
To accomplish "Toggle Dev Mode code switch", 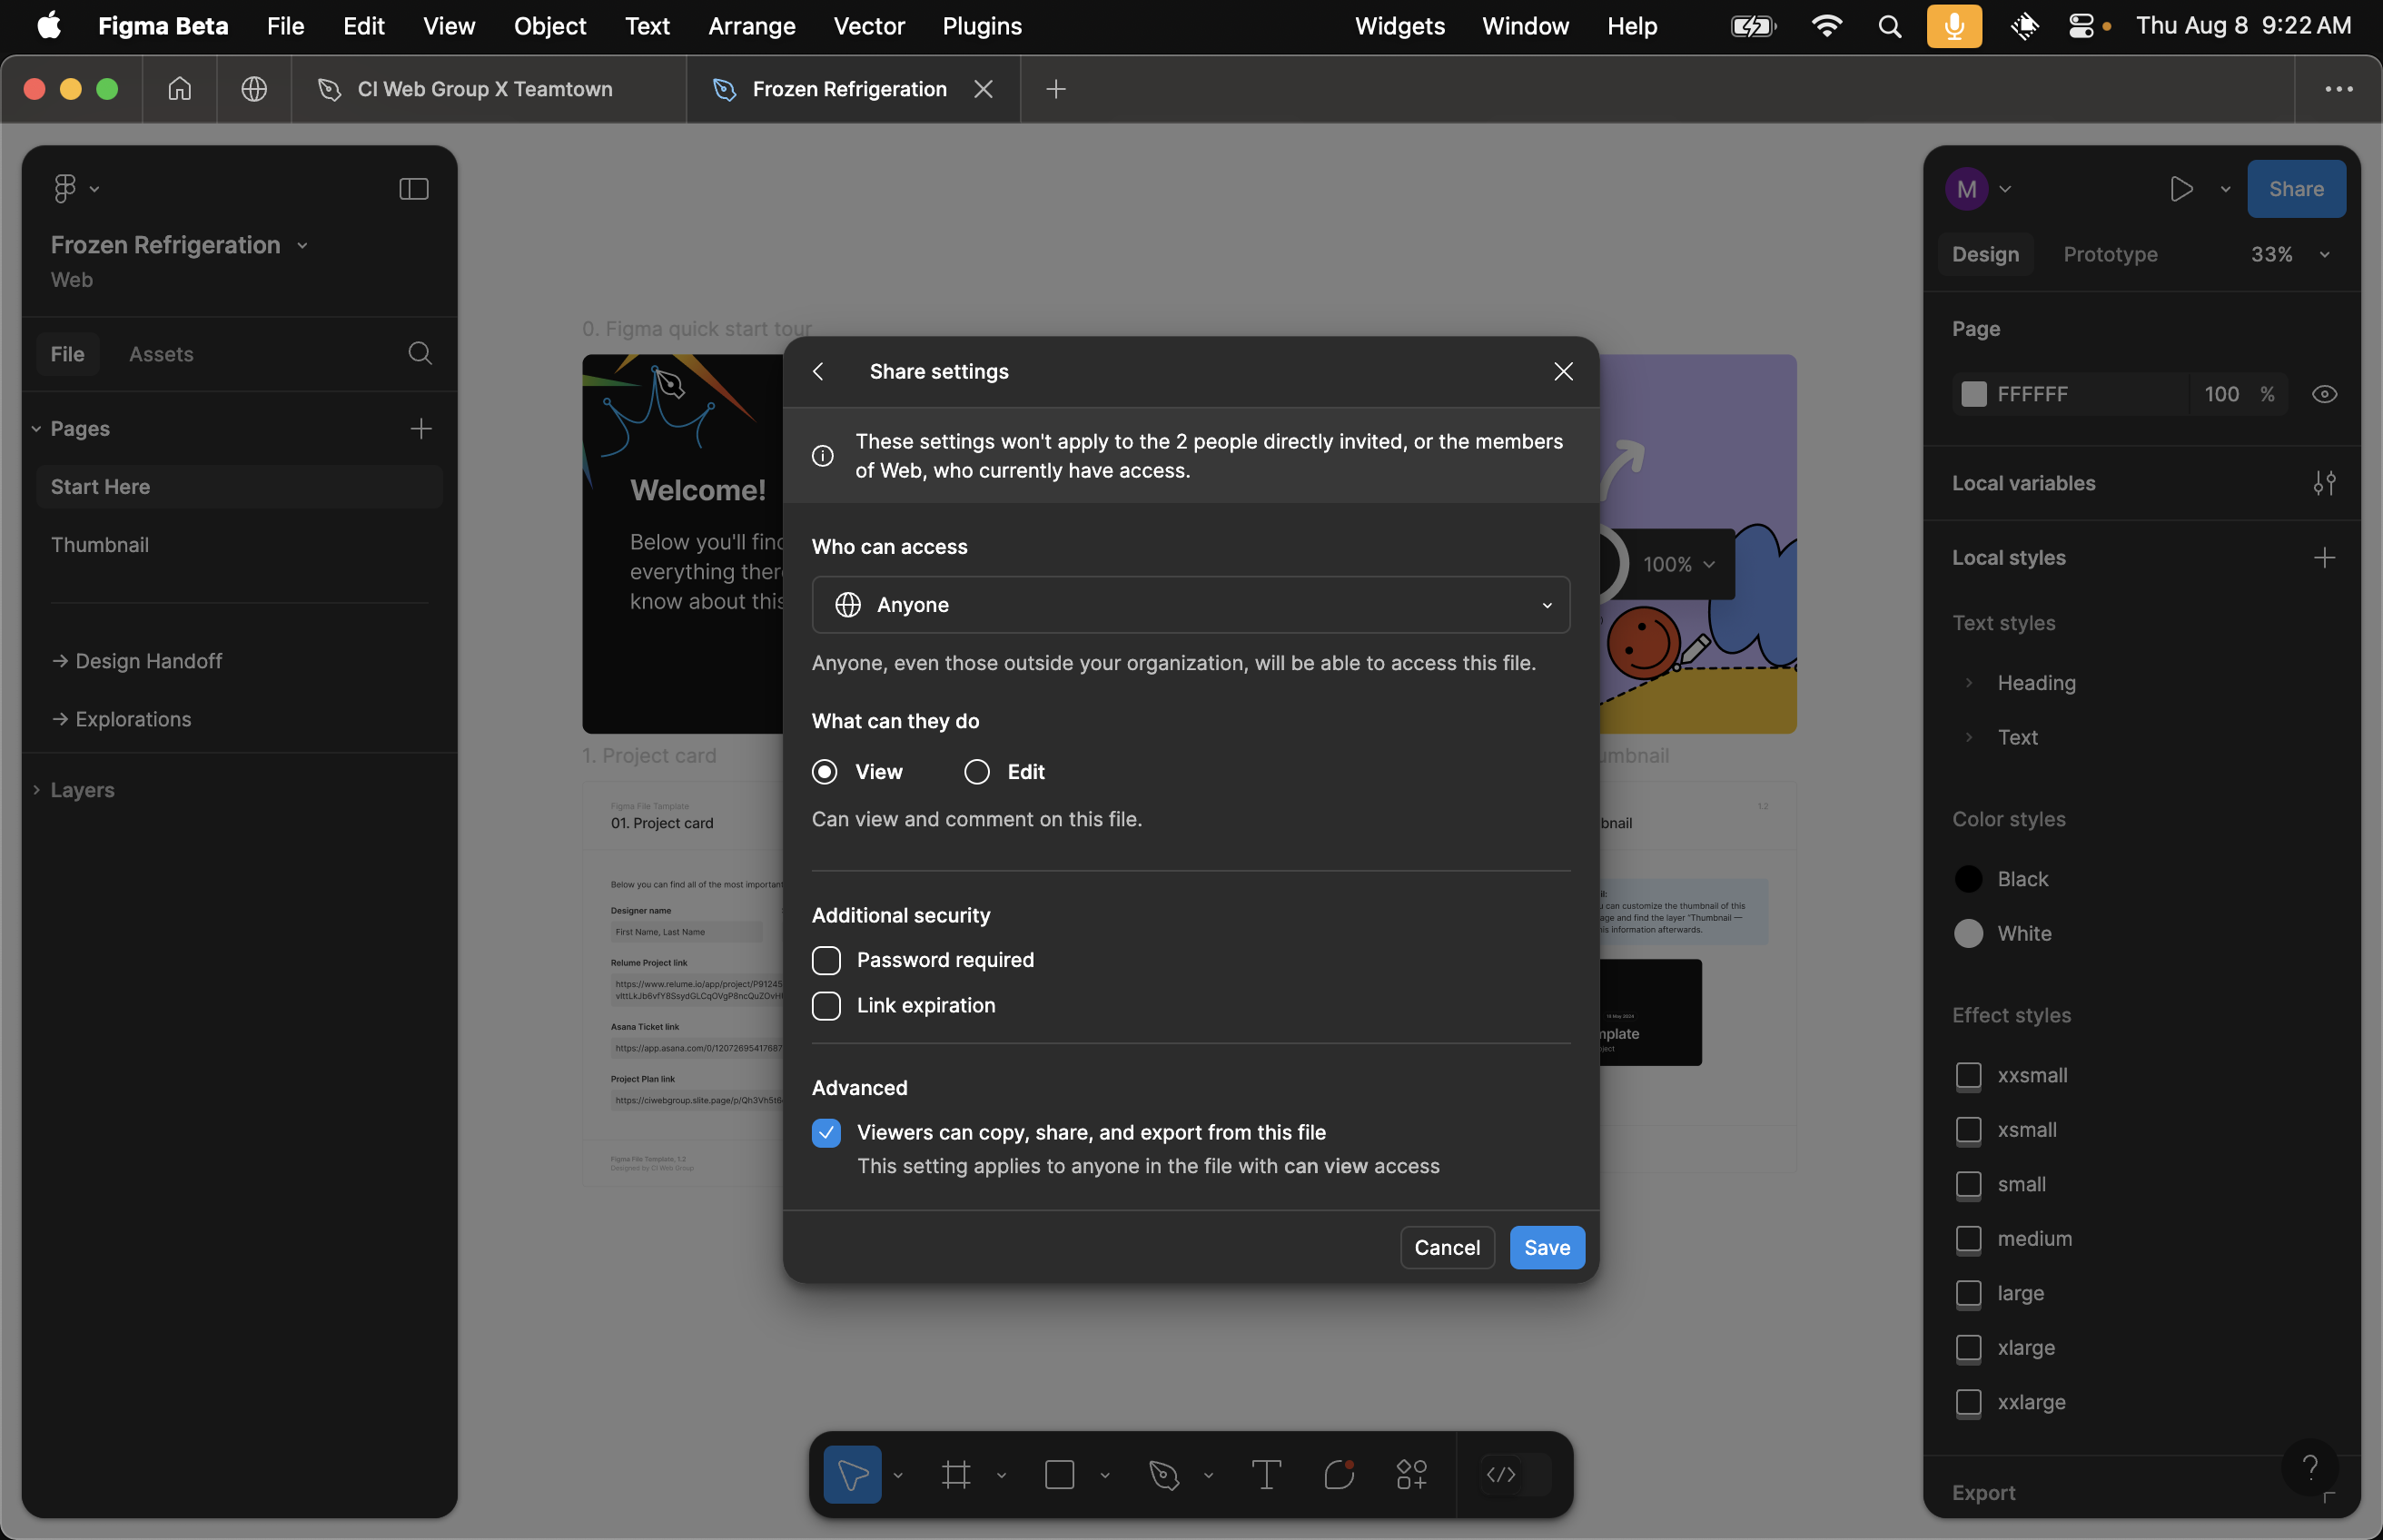I will click(1514, 1474).
